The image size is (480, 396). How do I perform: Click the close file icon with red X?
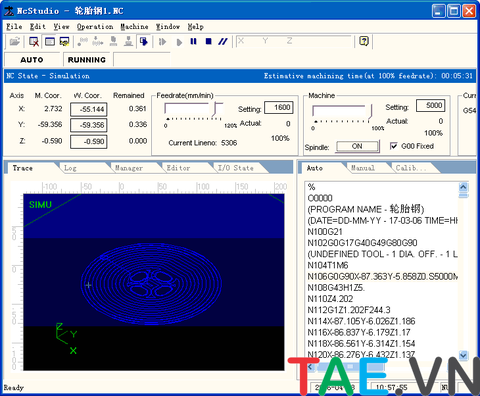click(34, 42)
